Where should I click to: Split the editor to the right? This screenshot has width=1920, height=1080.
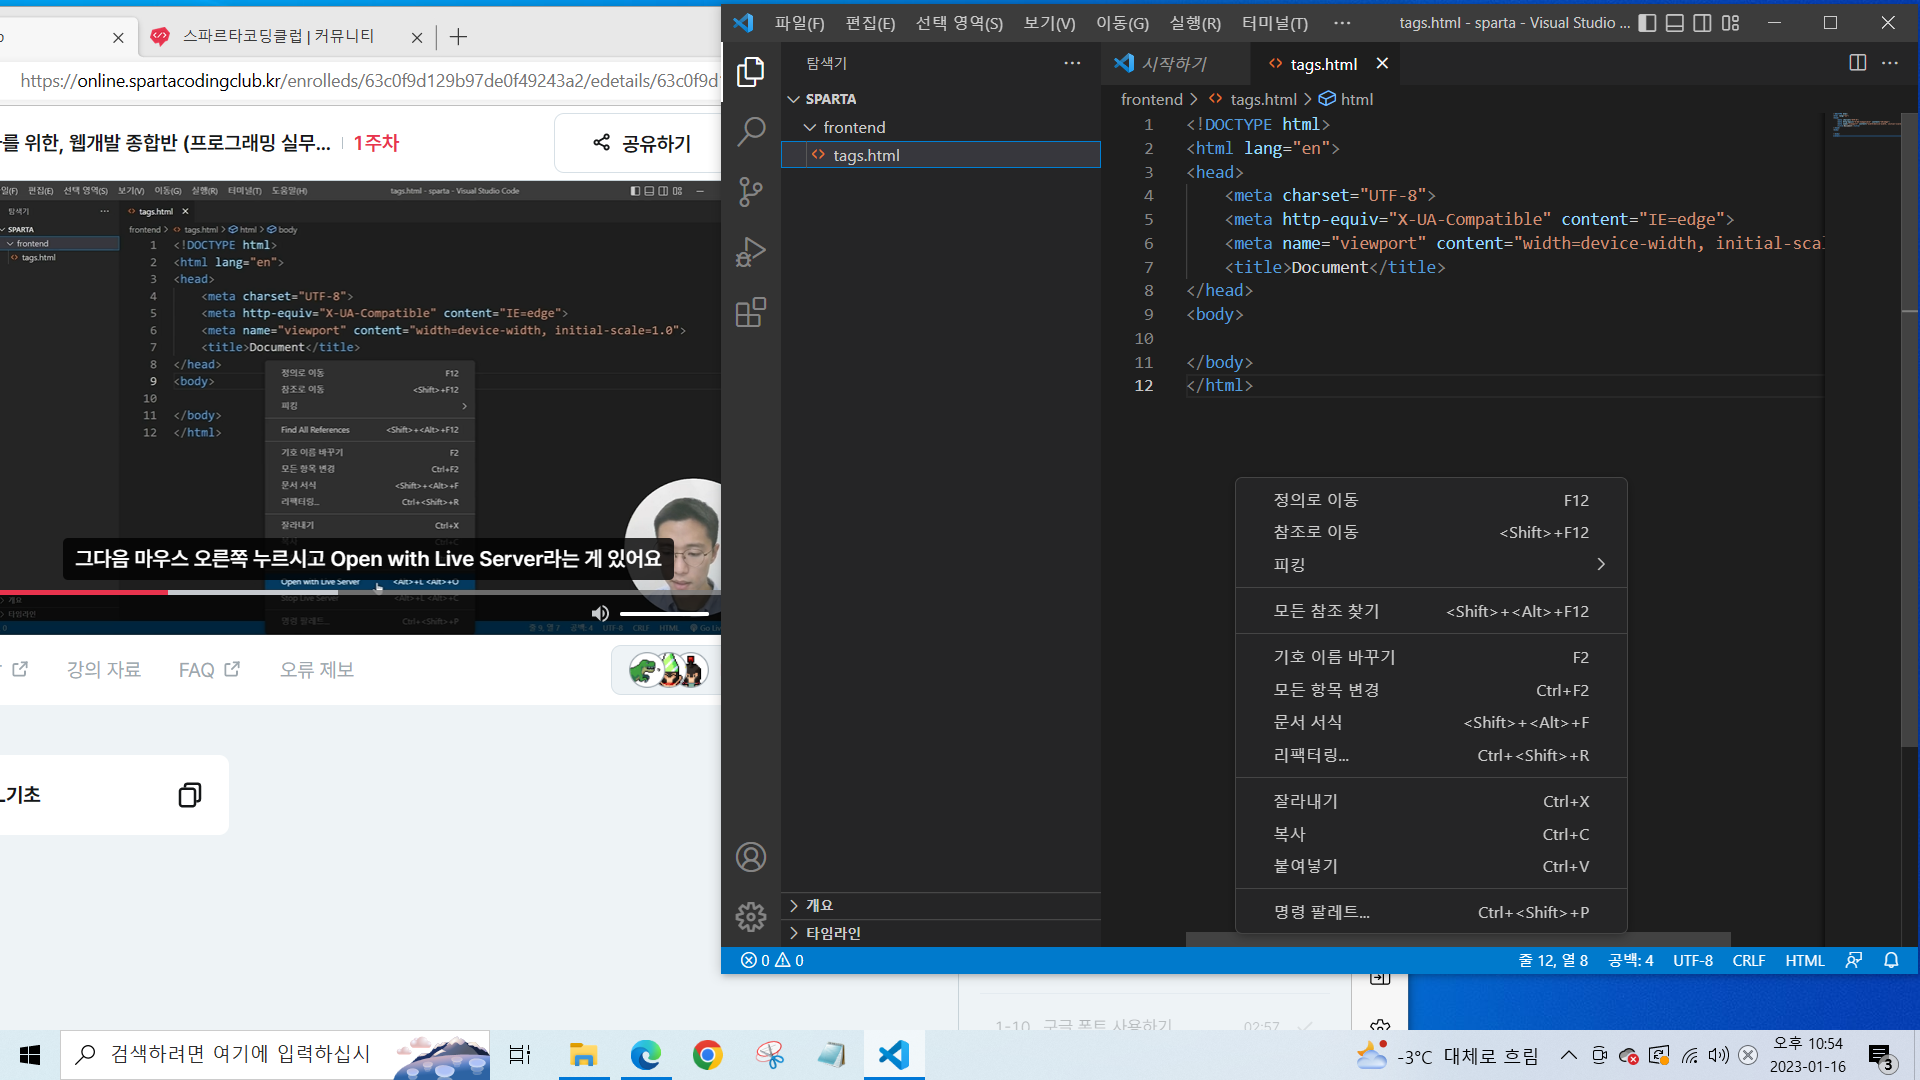[1857, 63]
